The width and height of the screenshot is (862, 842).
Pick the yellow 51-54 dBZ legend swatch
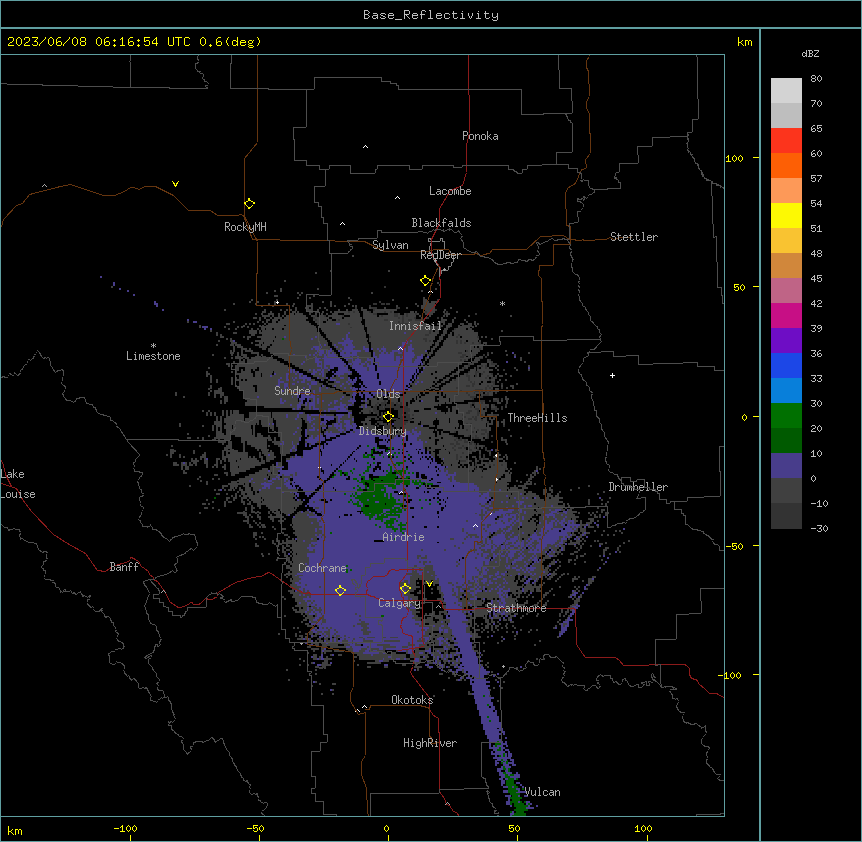click(x=786, y=215)
